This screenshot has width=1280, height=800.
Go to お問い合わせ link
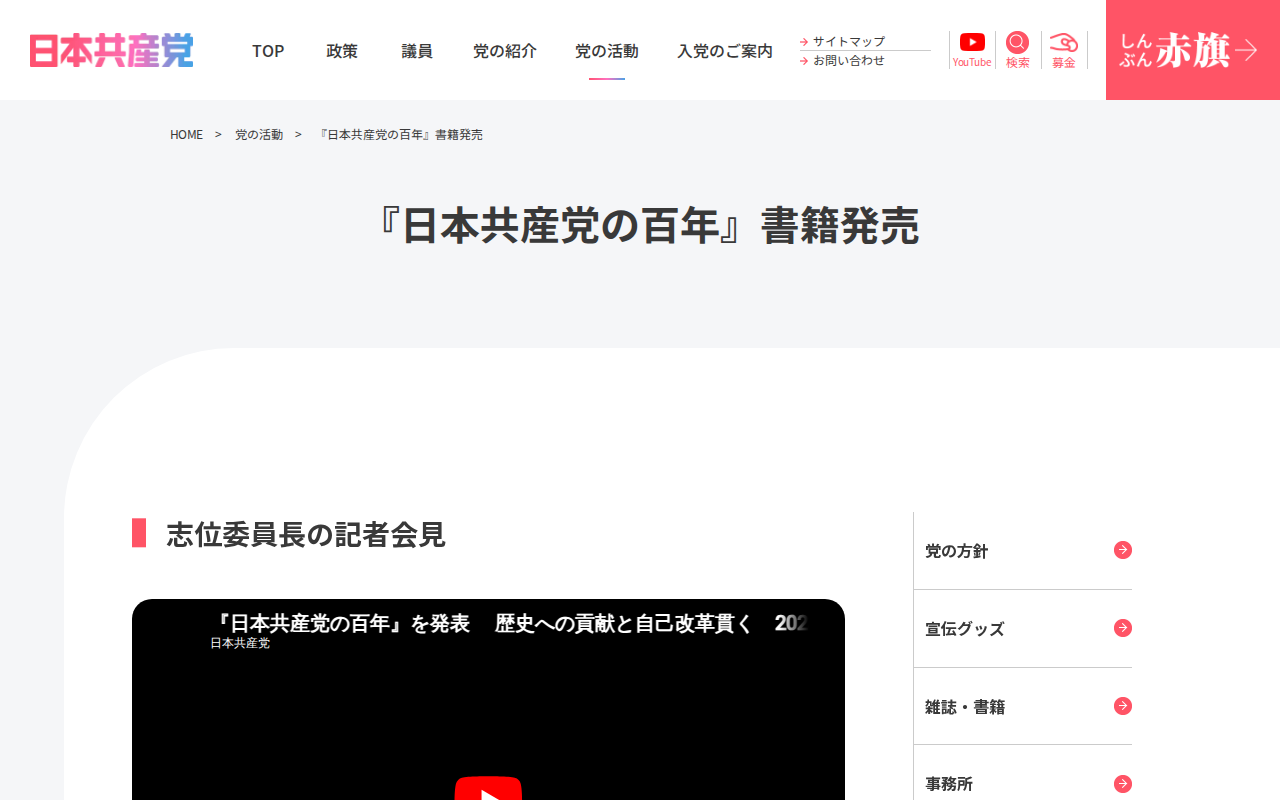848,60
